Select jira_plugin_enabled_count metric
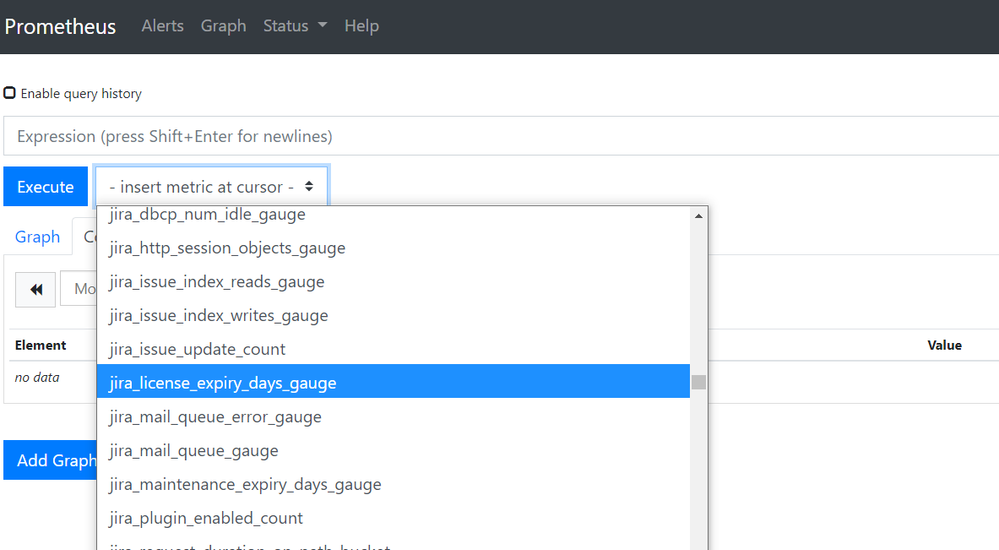The width and height of the screenshot is (999, 550). click(x=393, y=518)
